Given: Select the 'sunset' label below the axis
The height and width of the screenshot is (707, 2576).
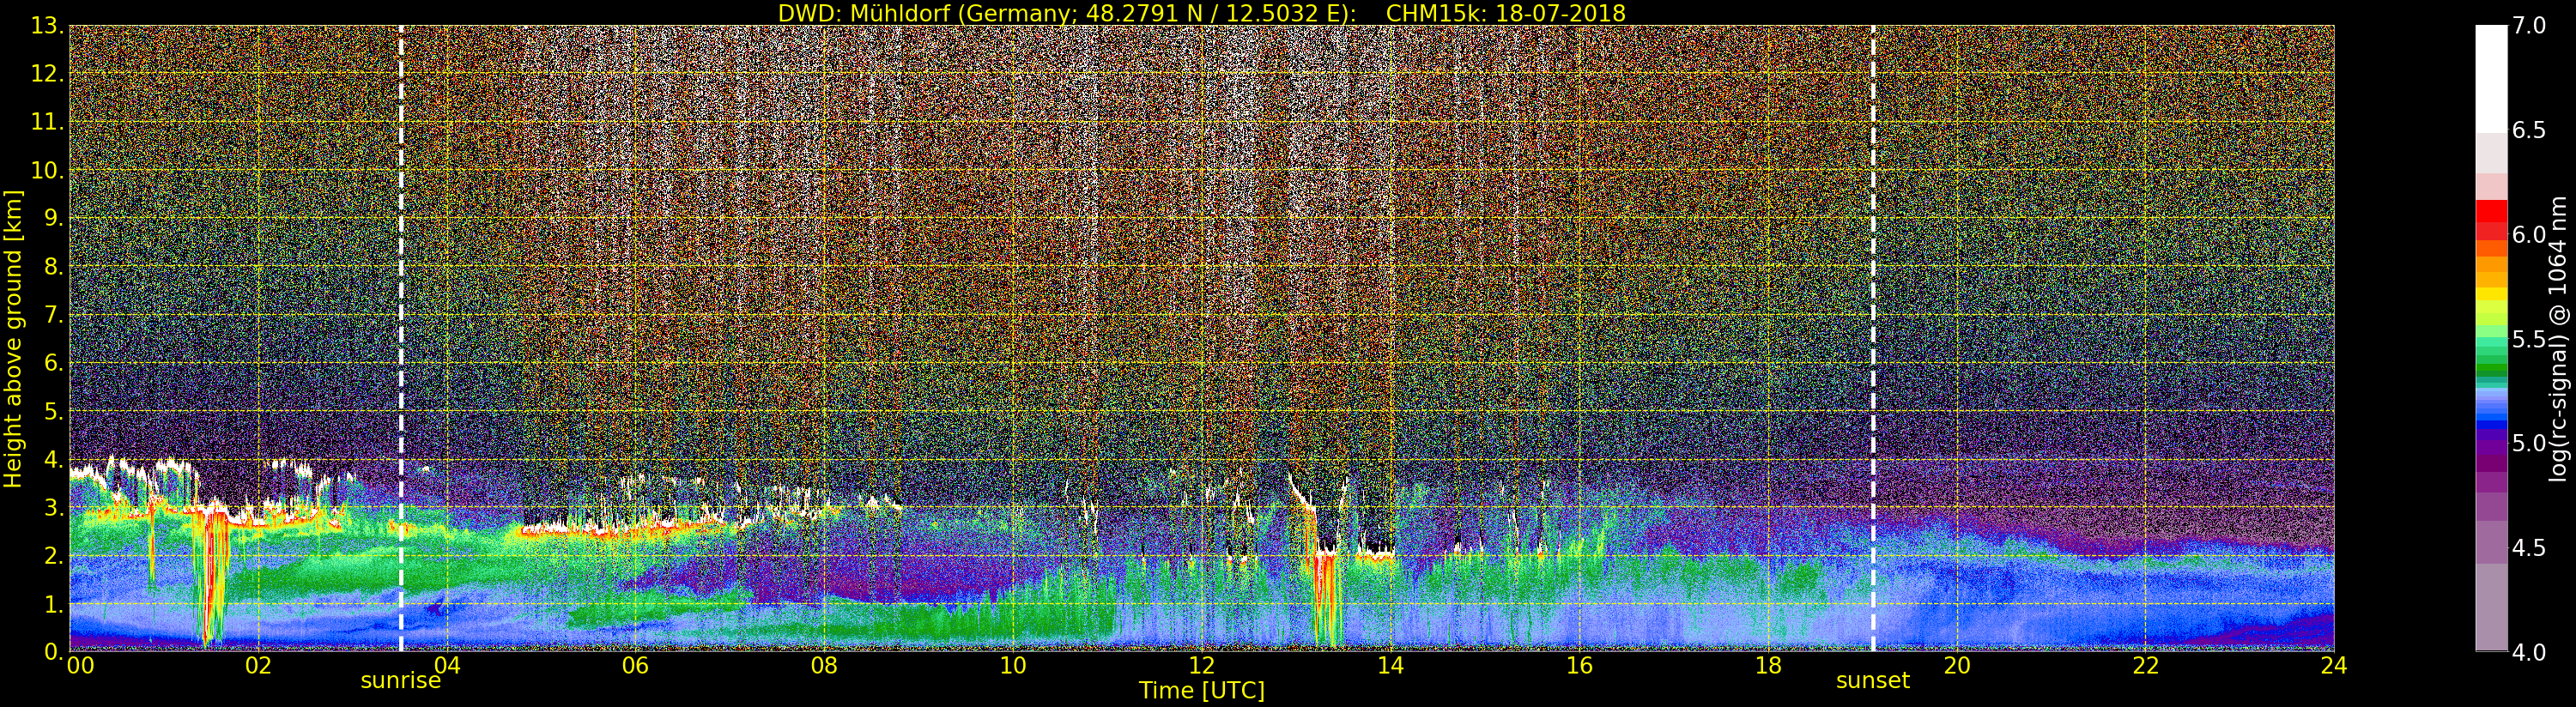Looking at the screenshot, I should [1872, 681].
